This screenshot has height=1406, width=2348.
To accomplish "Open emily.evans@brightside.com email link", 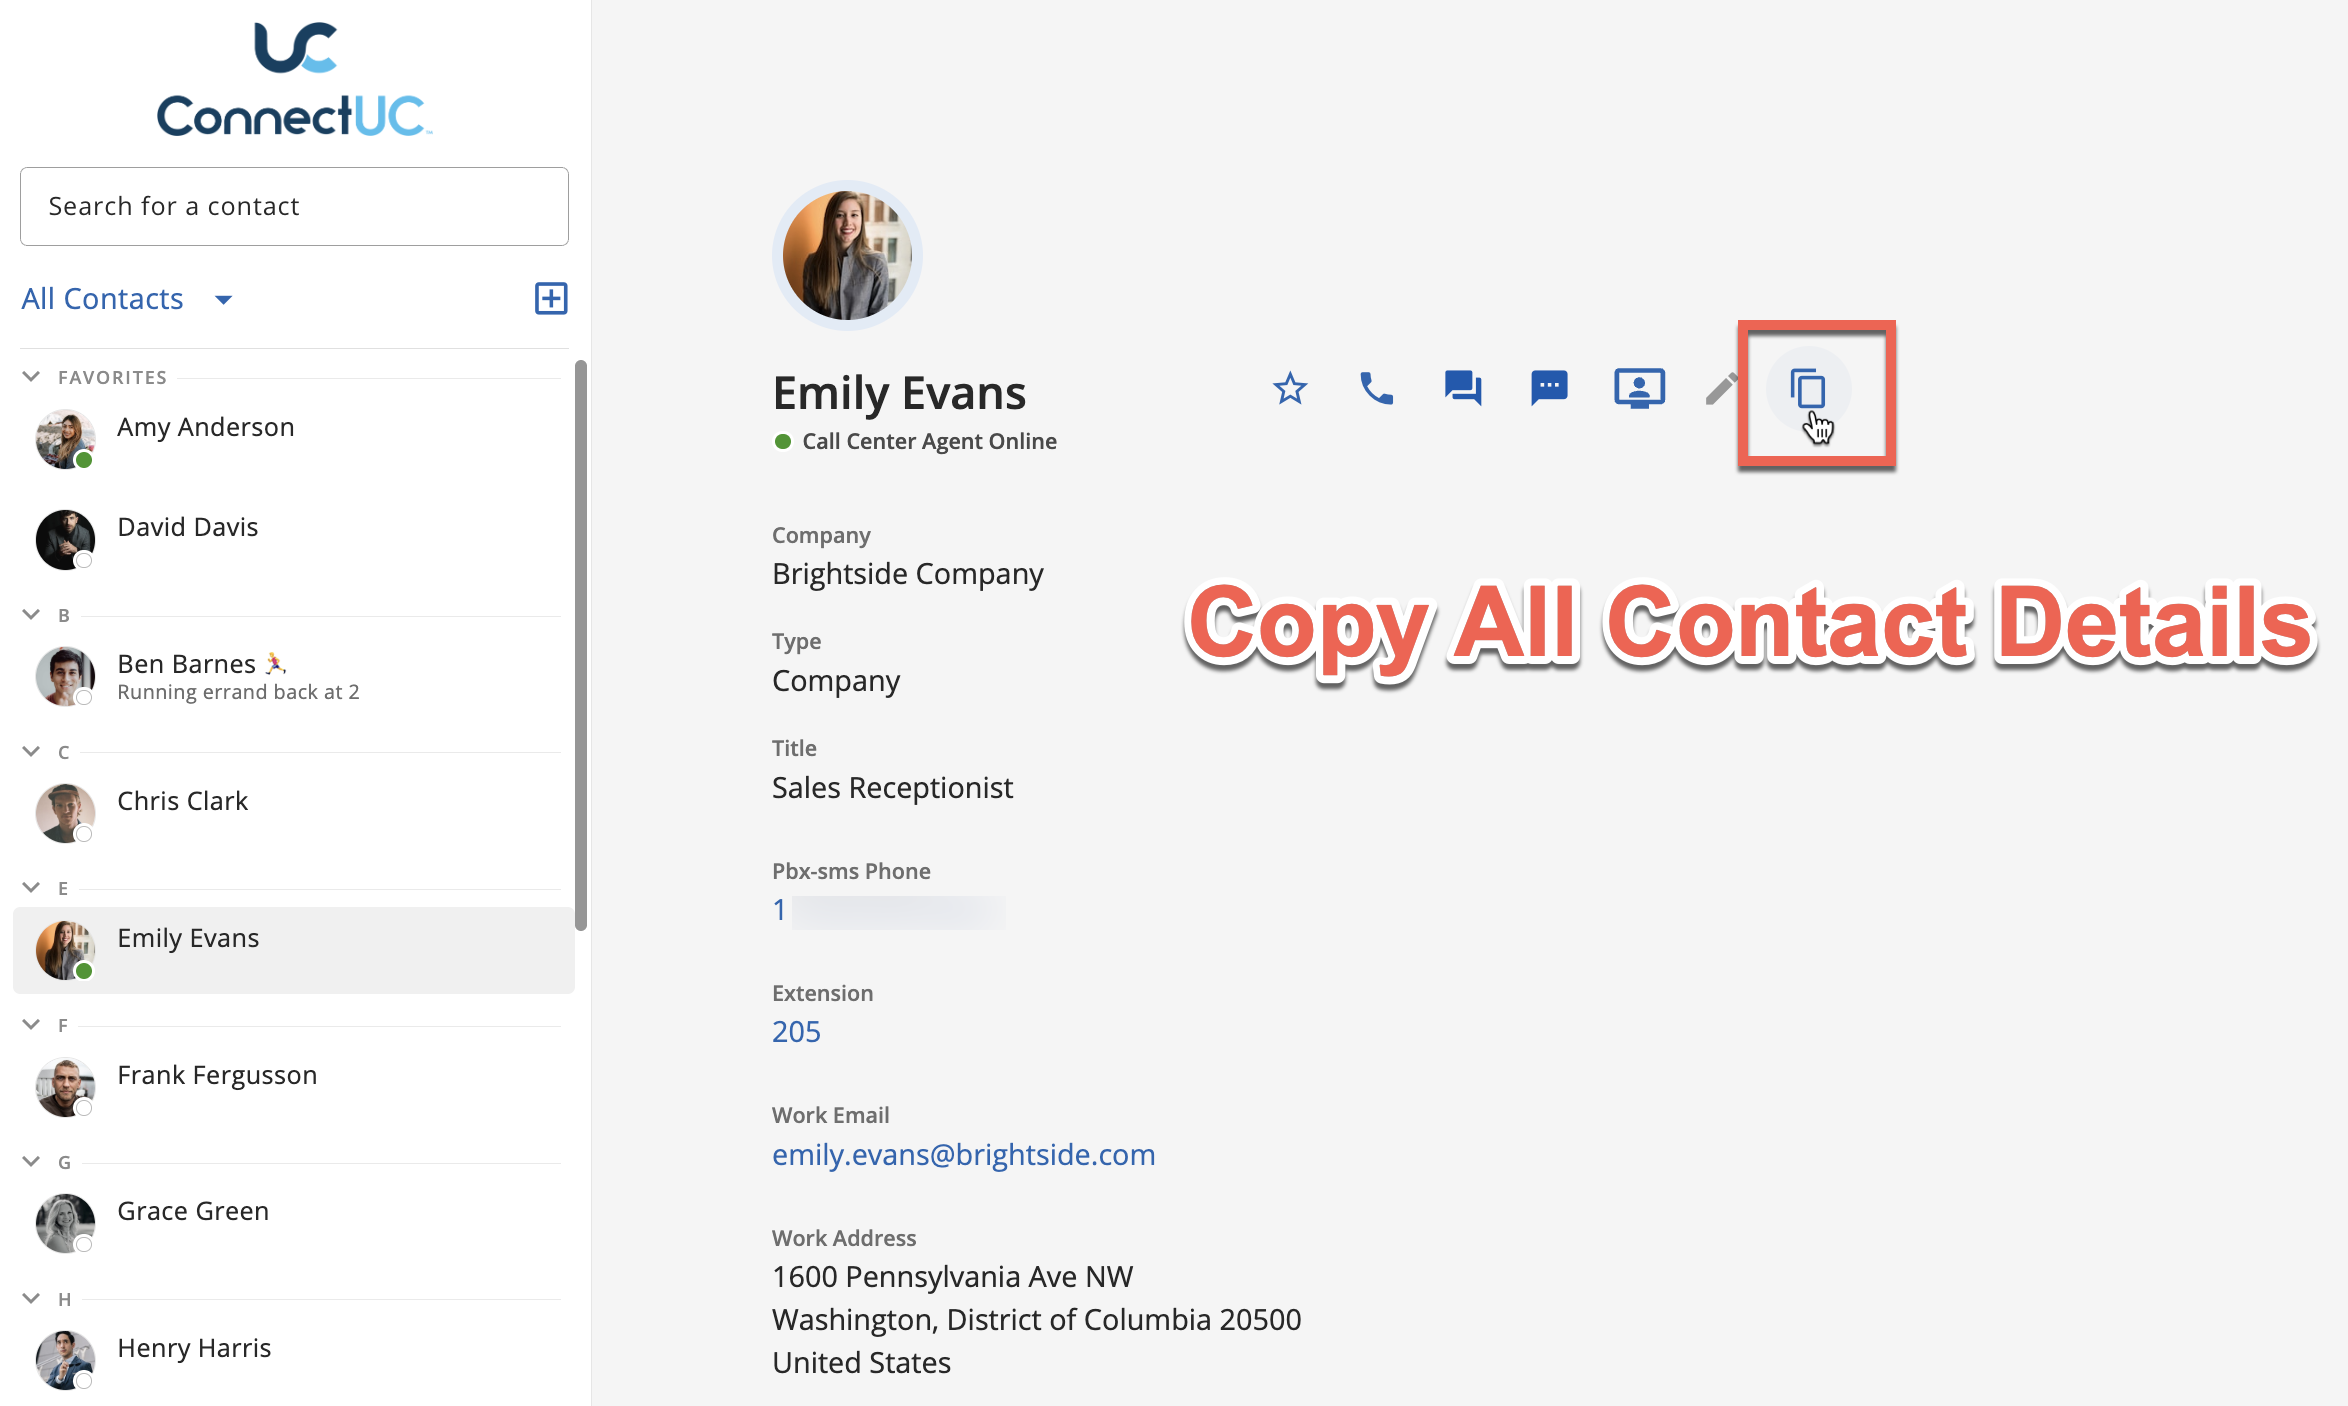I will pos(963,1155).
